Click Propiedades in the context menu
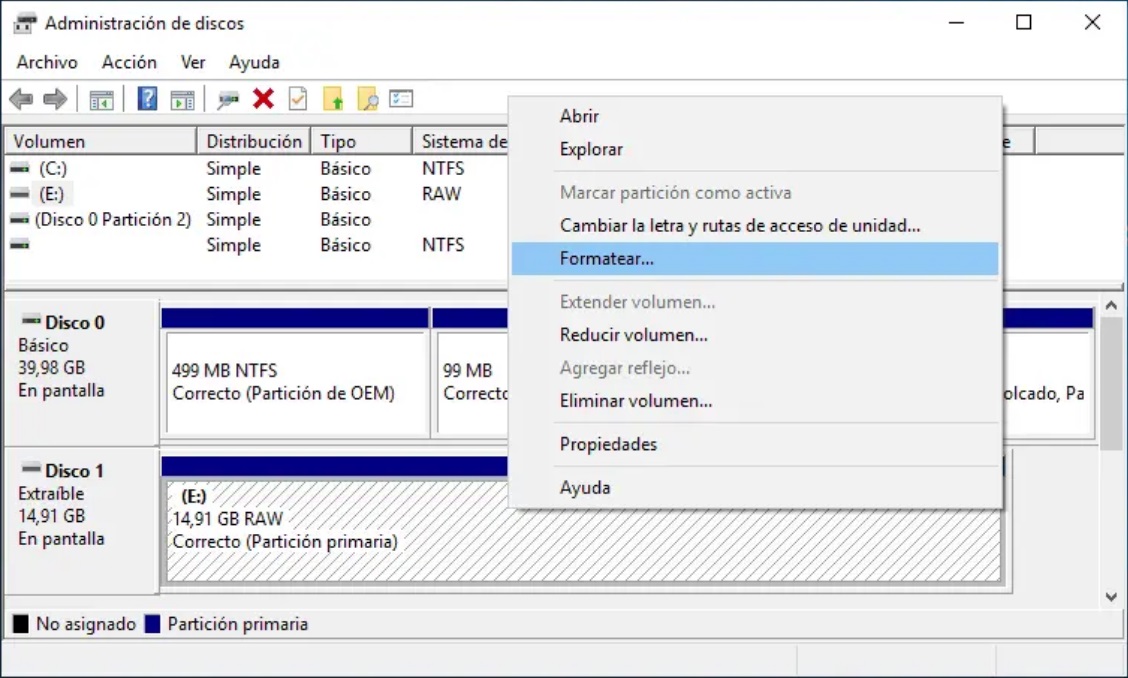The image size is (1128, 678). click(x=608, y=444)
